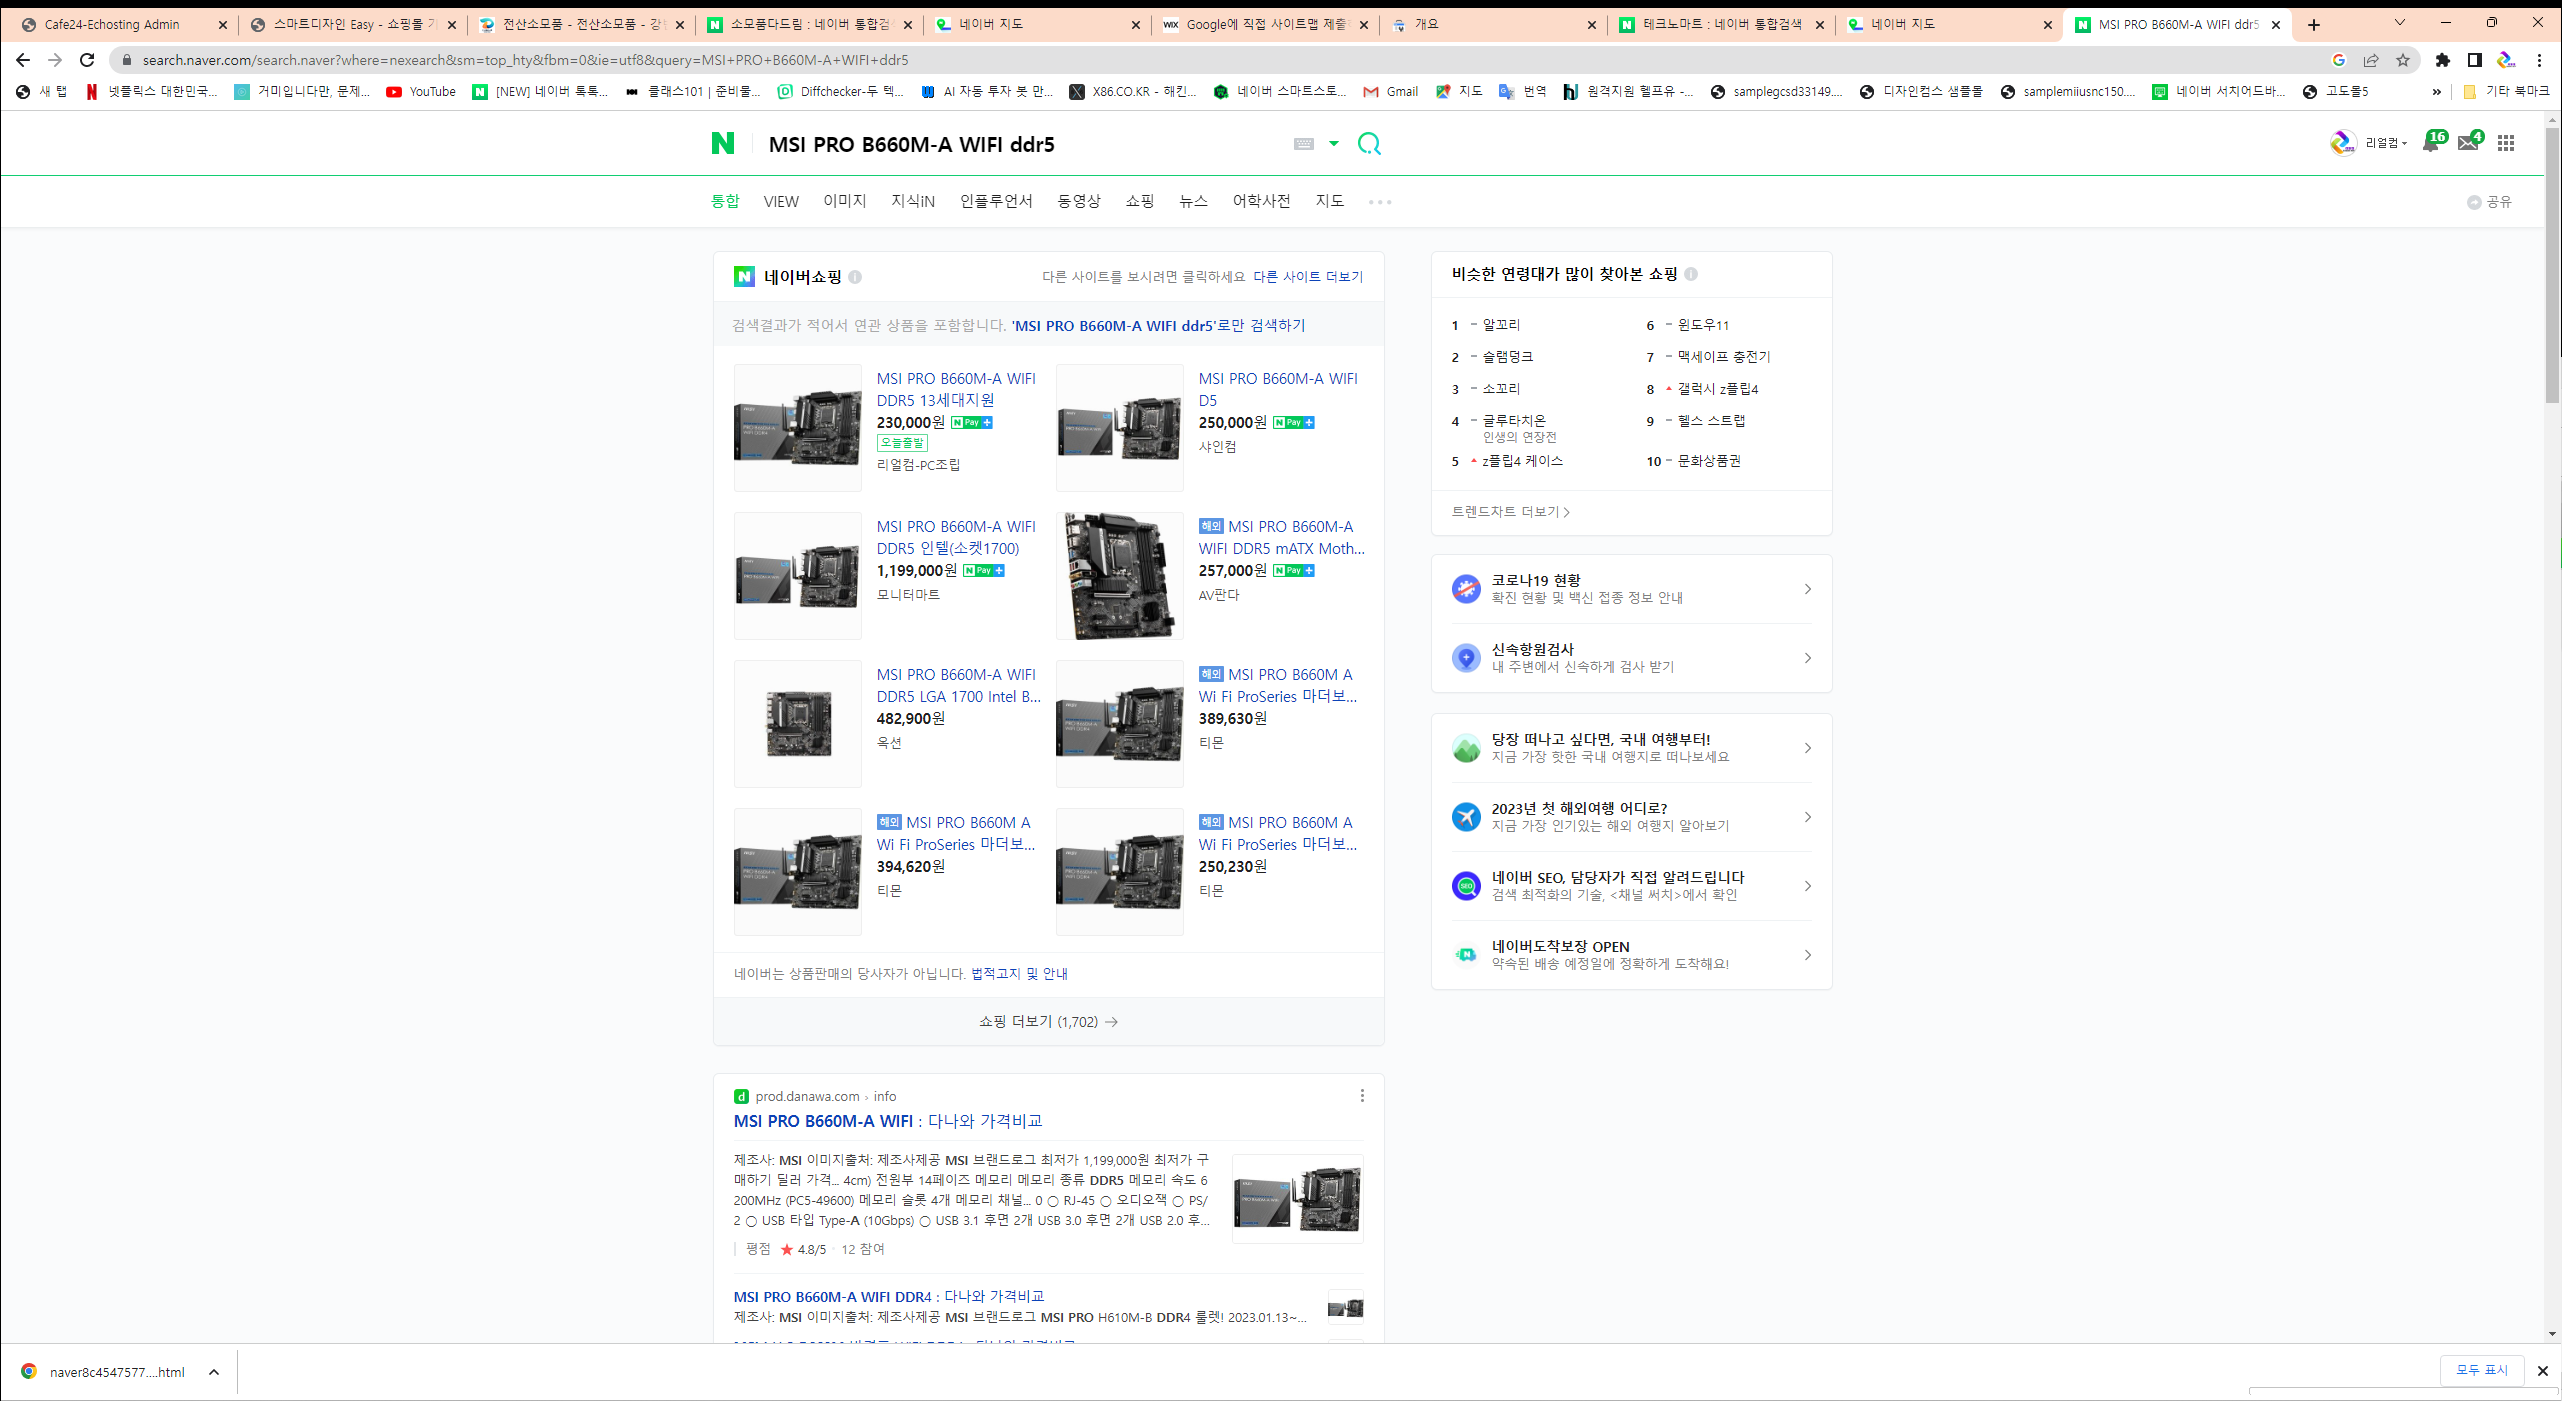Go back with the browser back arrow
Image resolution: width=2562 pixels, height=1401 pixels.
point(22,60)
